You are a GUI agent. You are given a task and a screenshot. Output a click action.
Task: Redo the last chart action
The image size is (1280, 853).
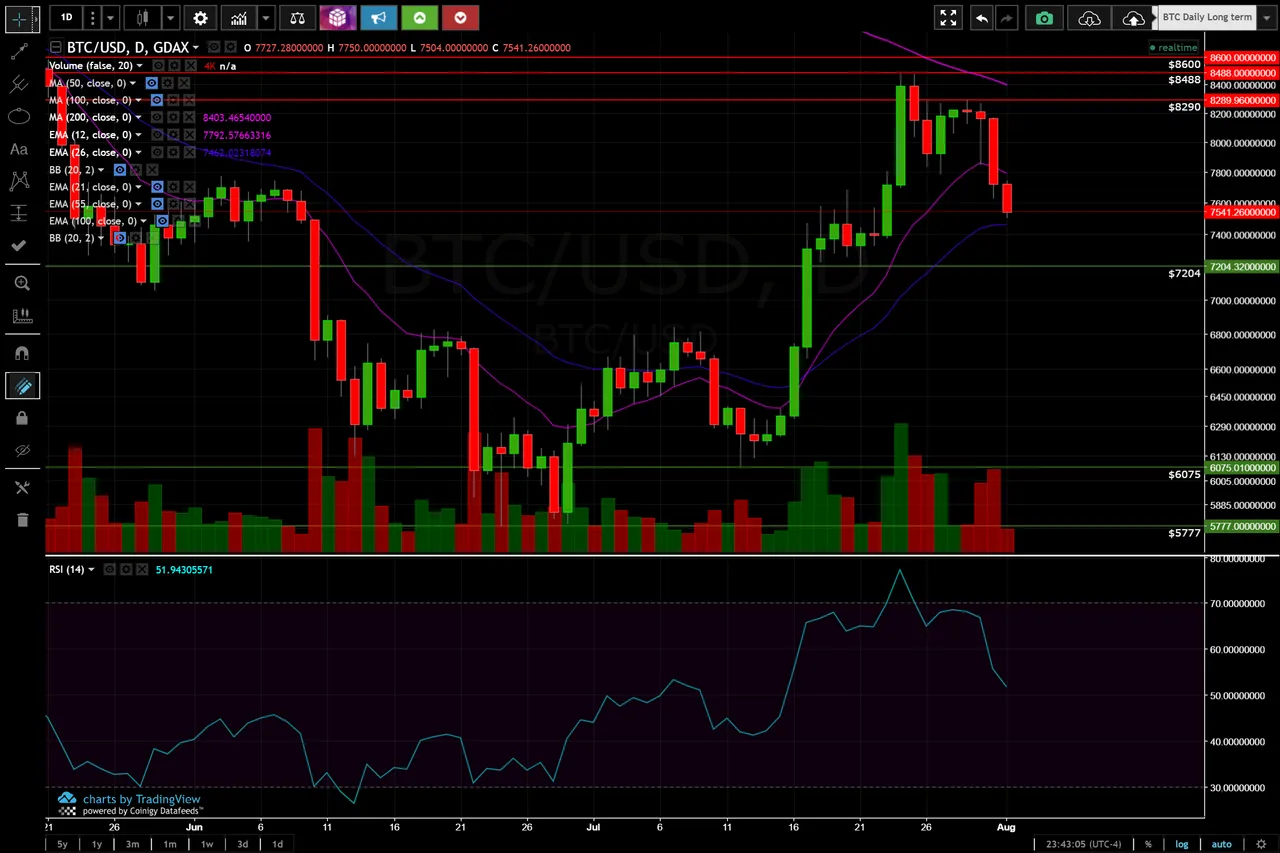(x=1006, y=17)
